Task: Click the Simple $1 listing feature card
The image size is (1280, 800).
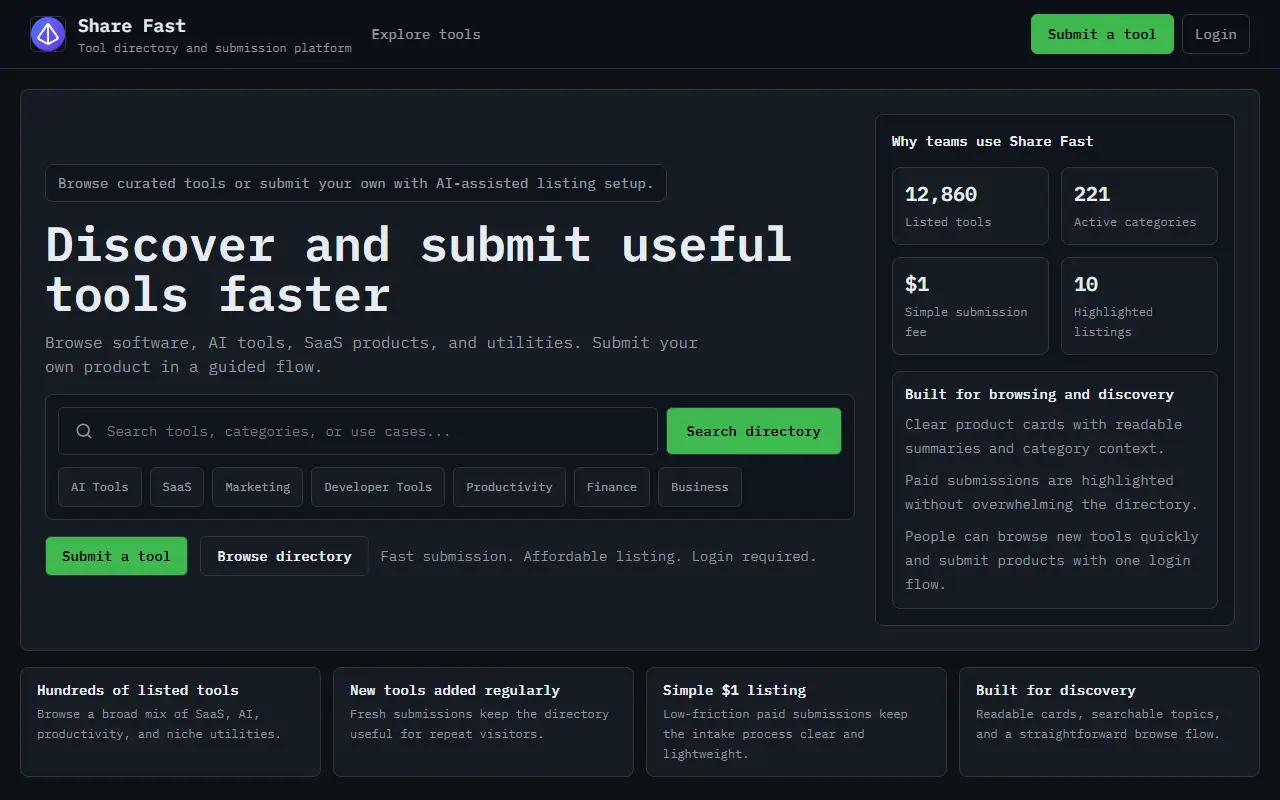Action: (x=796, y=722)
